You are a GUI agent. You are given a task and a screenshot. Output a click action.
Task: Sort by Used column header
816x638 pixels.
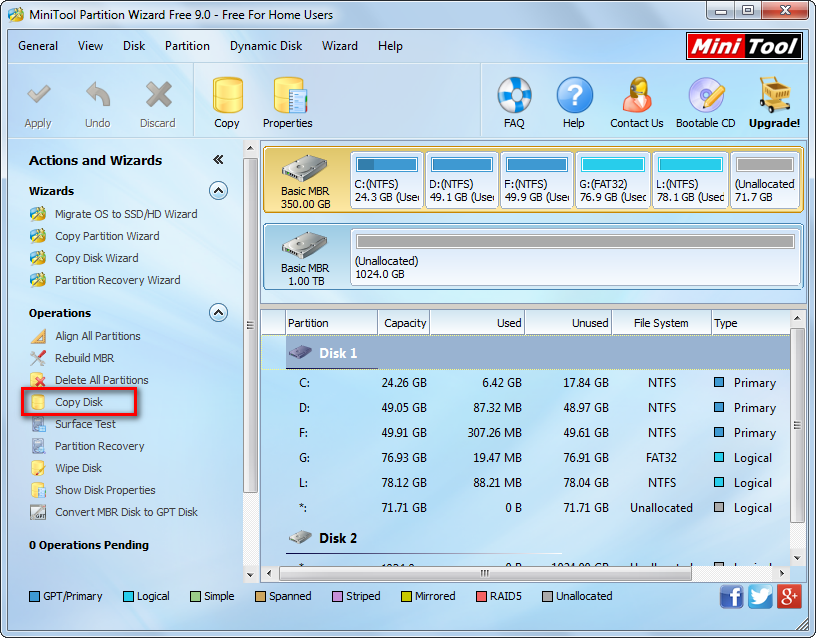[x=477, y=323]
